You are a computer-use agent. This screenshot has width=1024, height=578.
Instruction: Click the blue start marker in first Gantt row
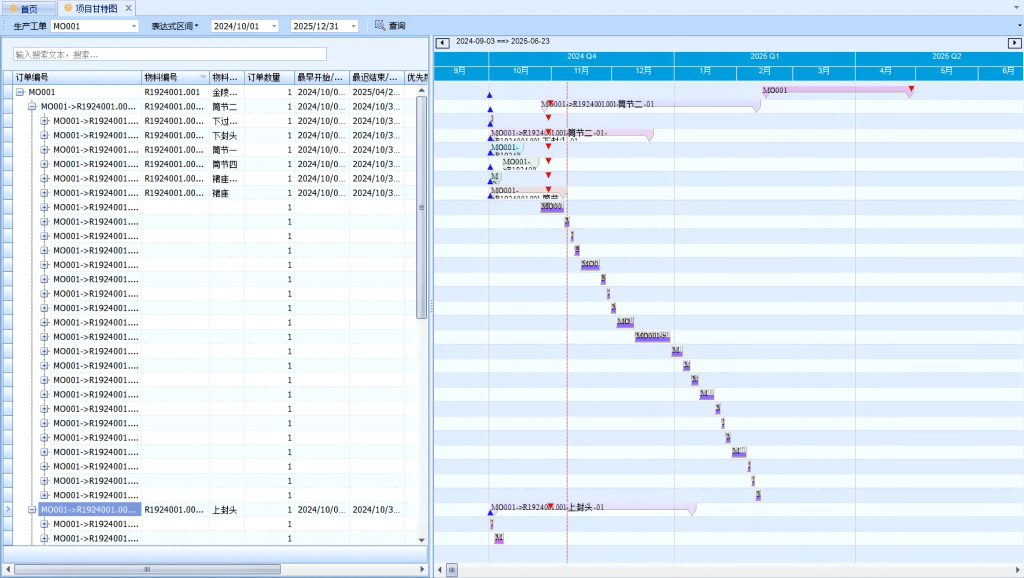click(x=489, y=94)
